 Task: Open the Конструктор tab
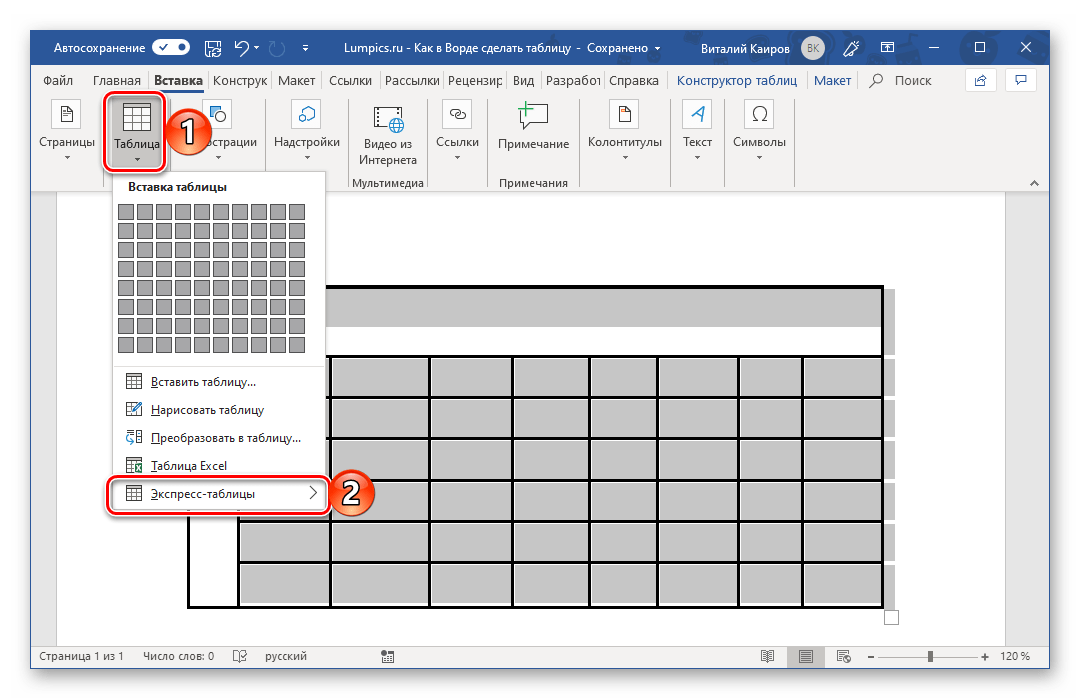[x=240, y=81]
